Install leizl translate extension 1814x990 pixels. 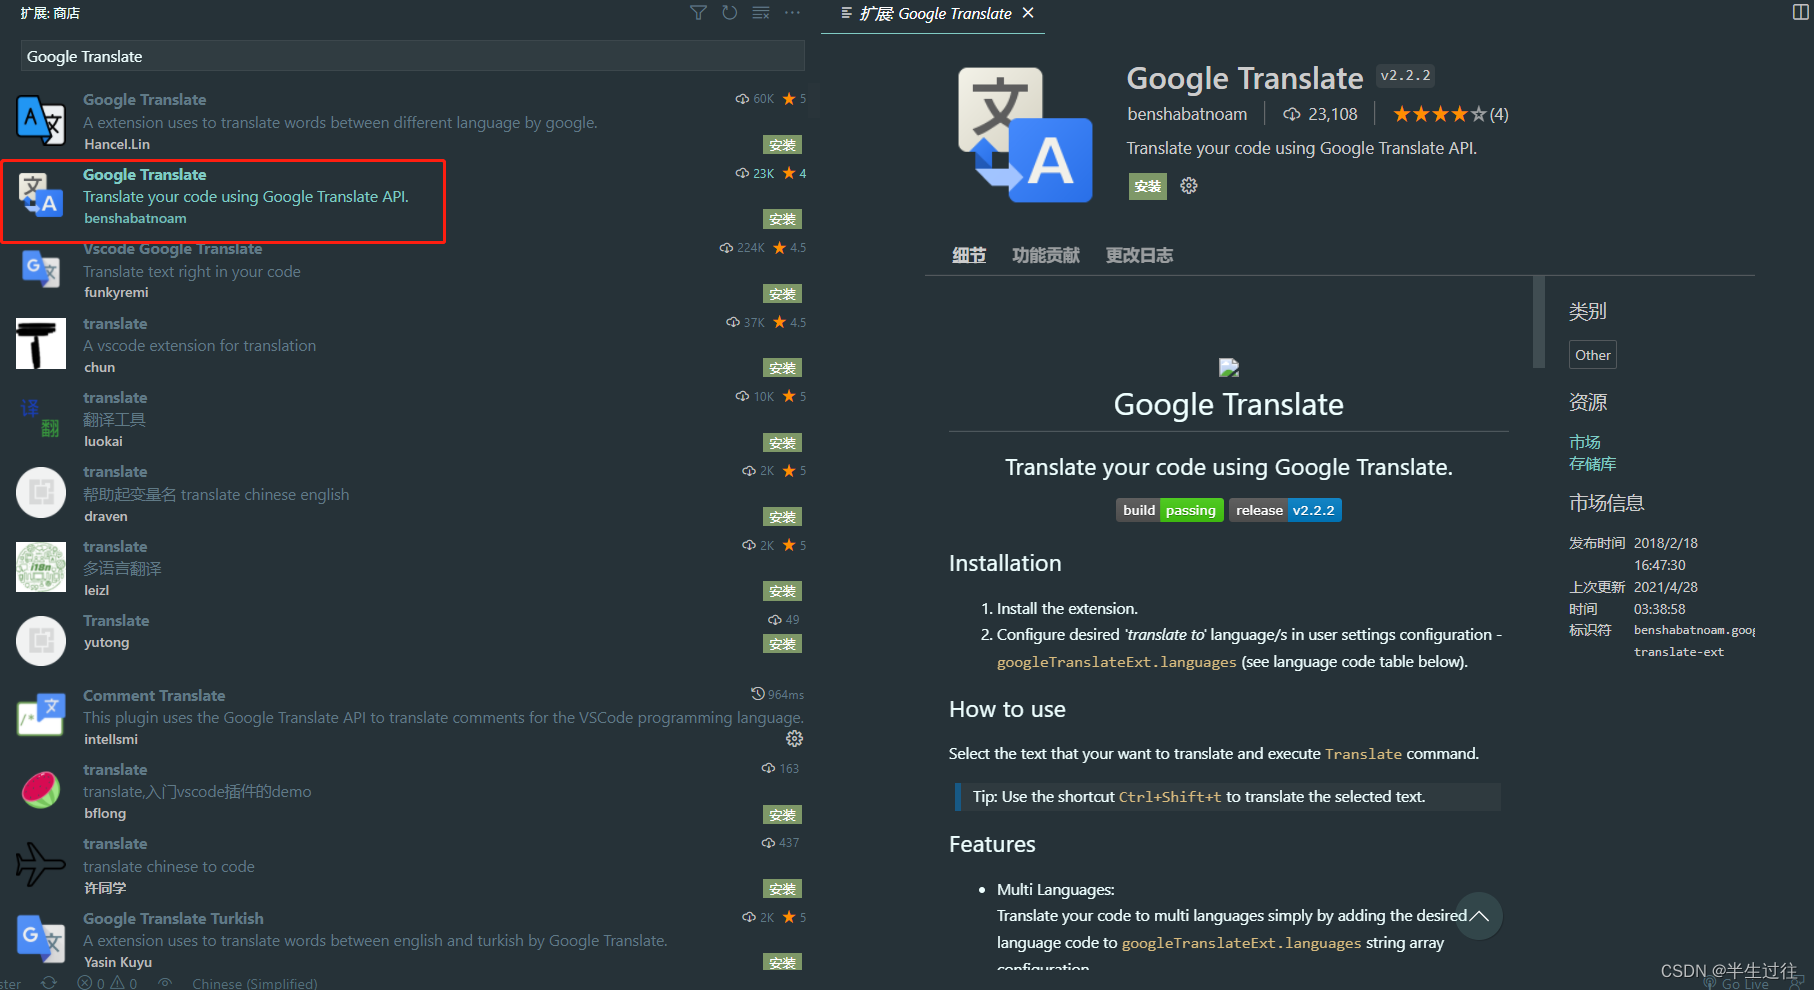coord(782,591)
